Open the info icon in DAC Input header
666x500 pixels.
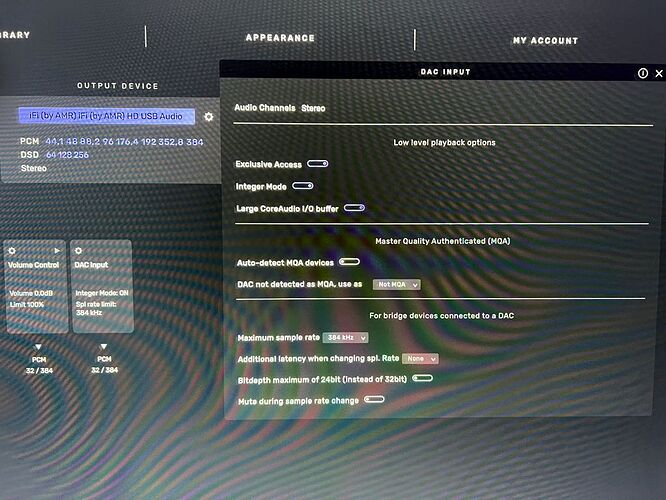643,73
